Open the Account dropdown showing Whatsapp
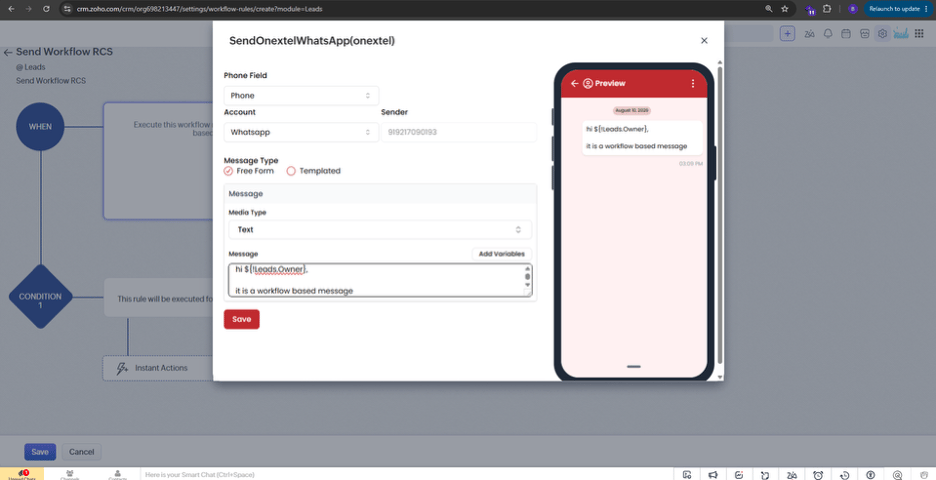This screenshot has height=480, width=936. 301,133
